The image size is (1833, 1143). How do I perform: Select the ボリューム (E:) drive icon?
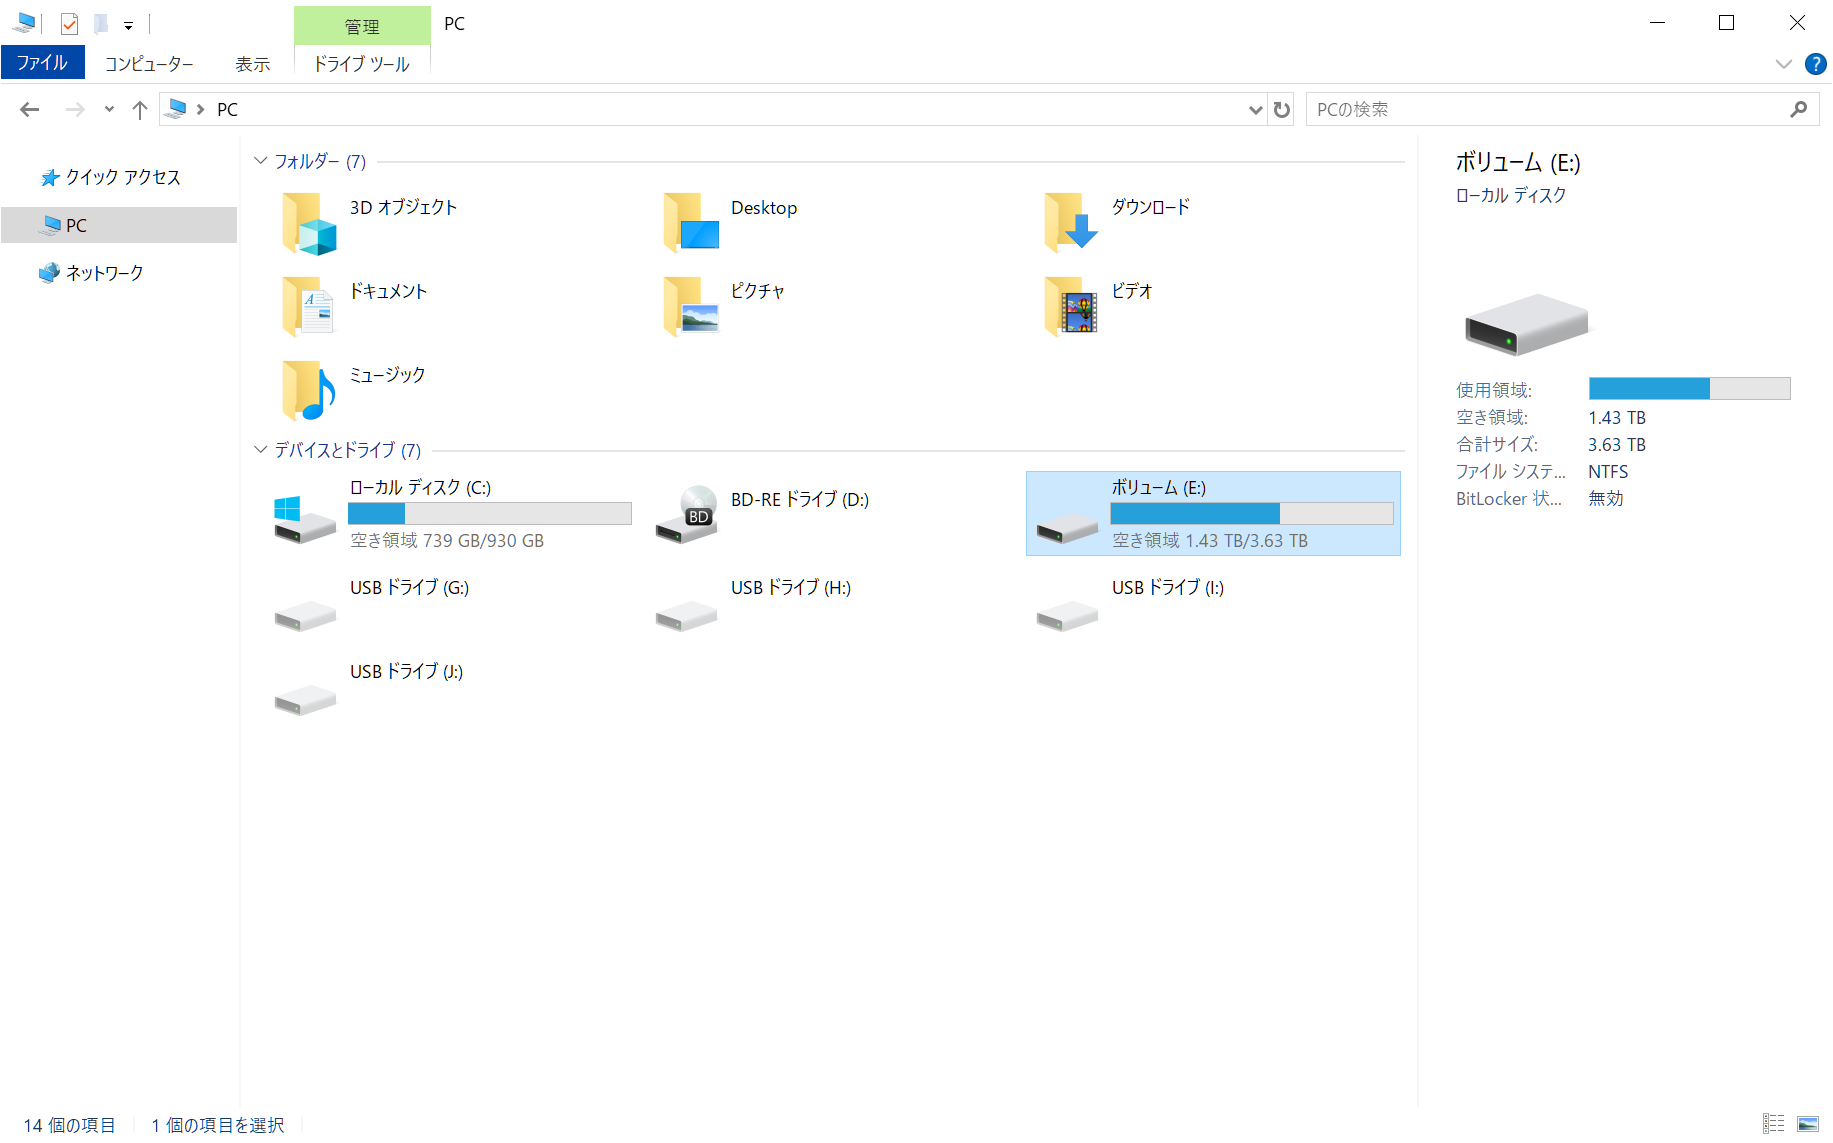[x=1067, y=527]
